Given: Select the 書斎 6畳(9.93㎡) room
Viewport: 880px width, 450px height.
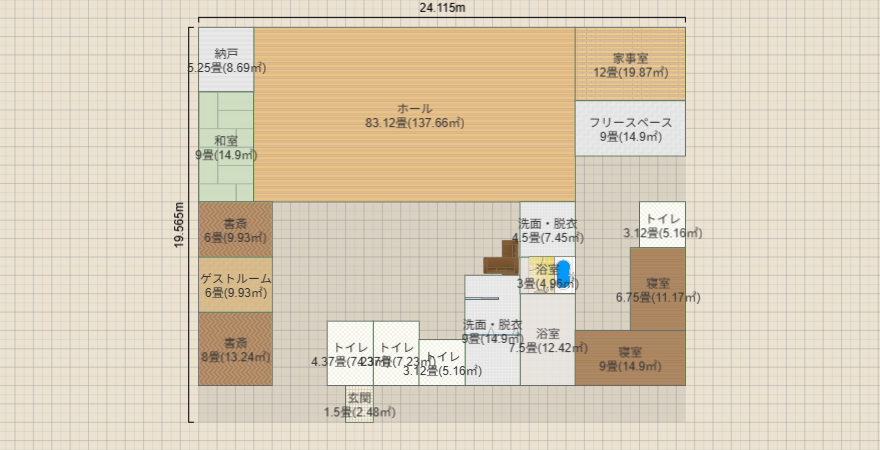Looking at the screenshot, I should coord(236,229).
